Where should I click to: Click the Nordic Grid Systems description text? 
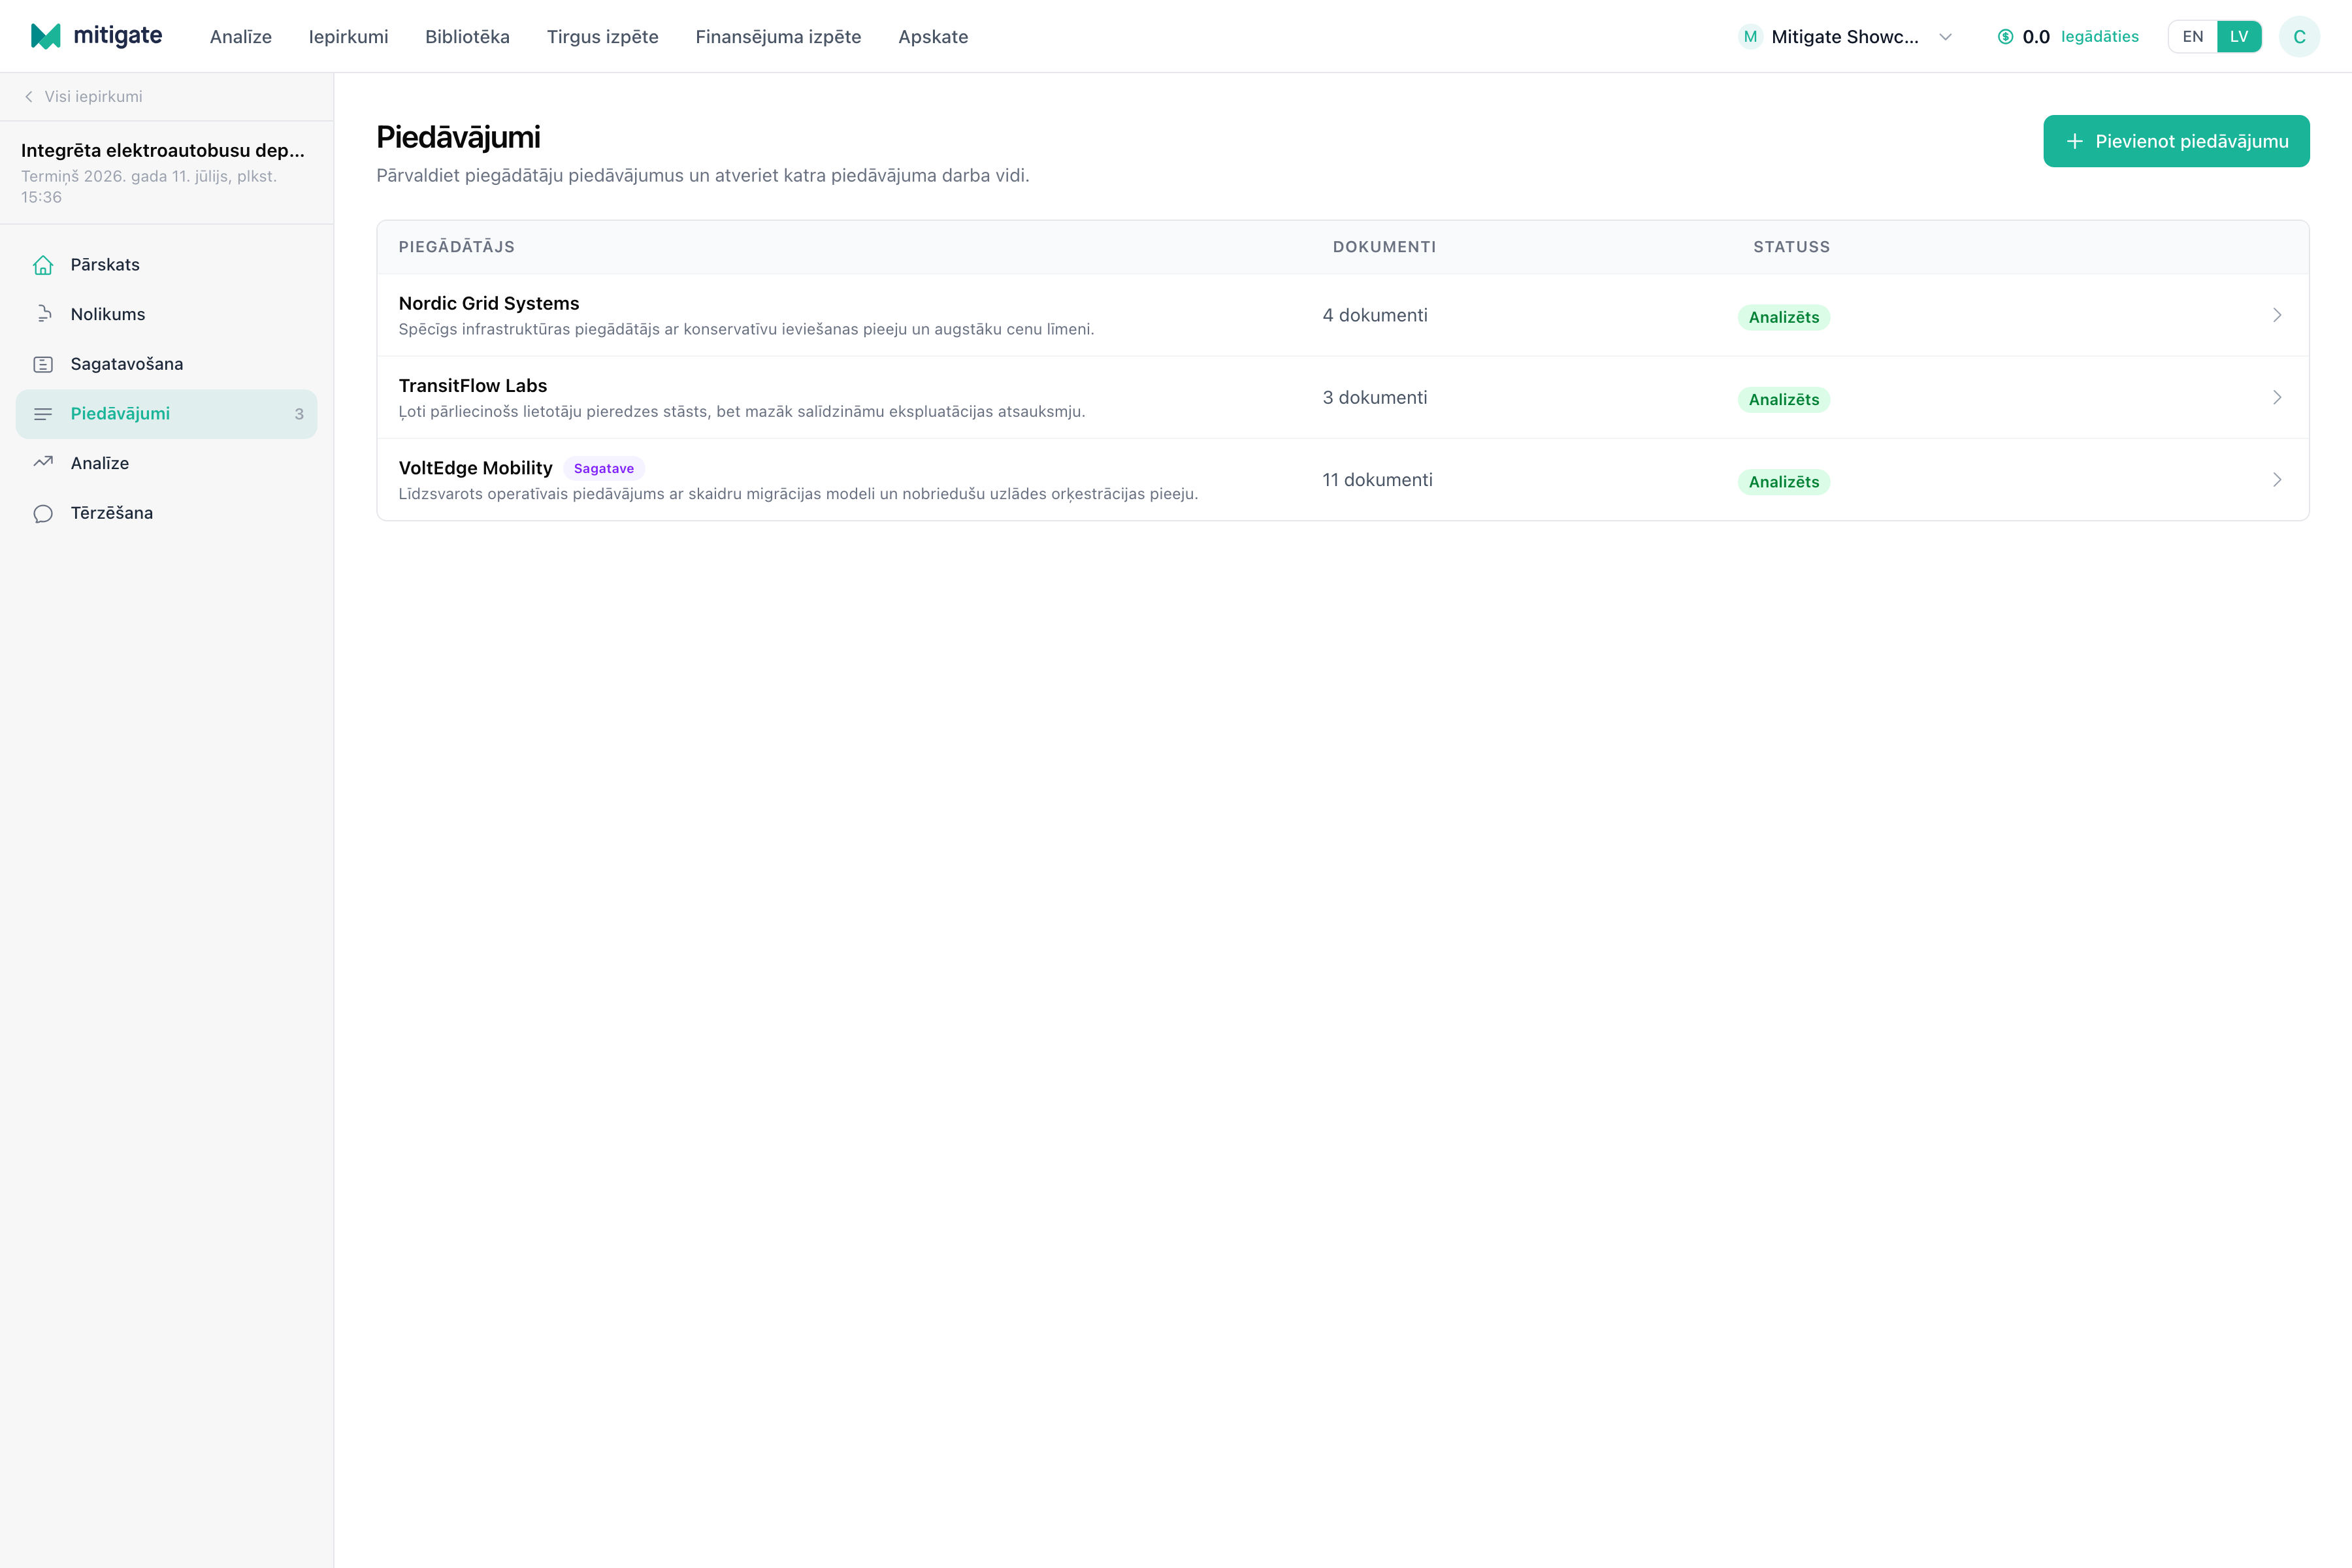pyautogui.click(x=746, y=329)
